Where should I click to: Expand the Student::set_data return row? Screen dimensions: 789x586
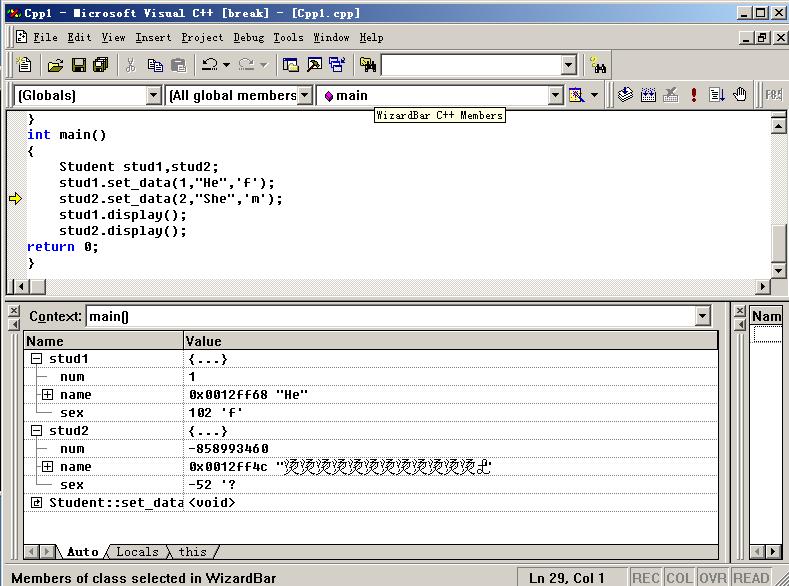pyautogui.click(x=36, y=503)
